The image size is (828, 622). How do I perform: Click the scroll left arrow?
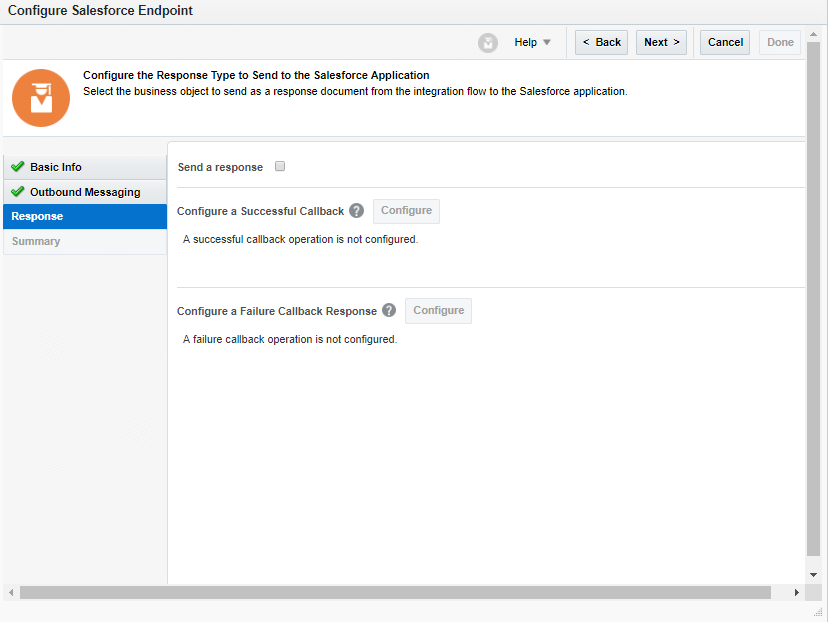click(11, 592)
